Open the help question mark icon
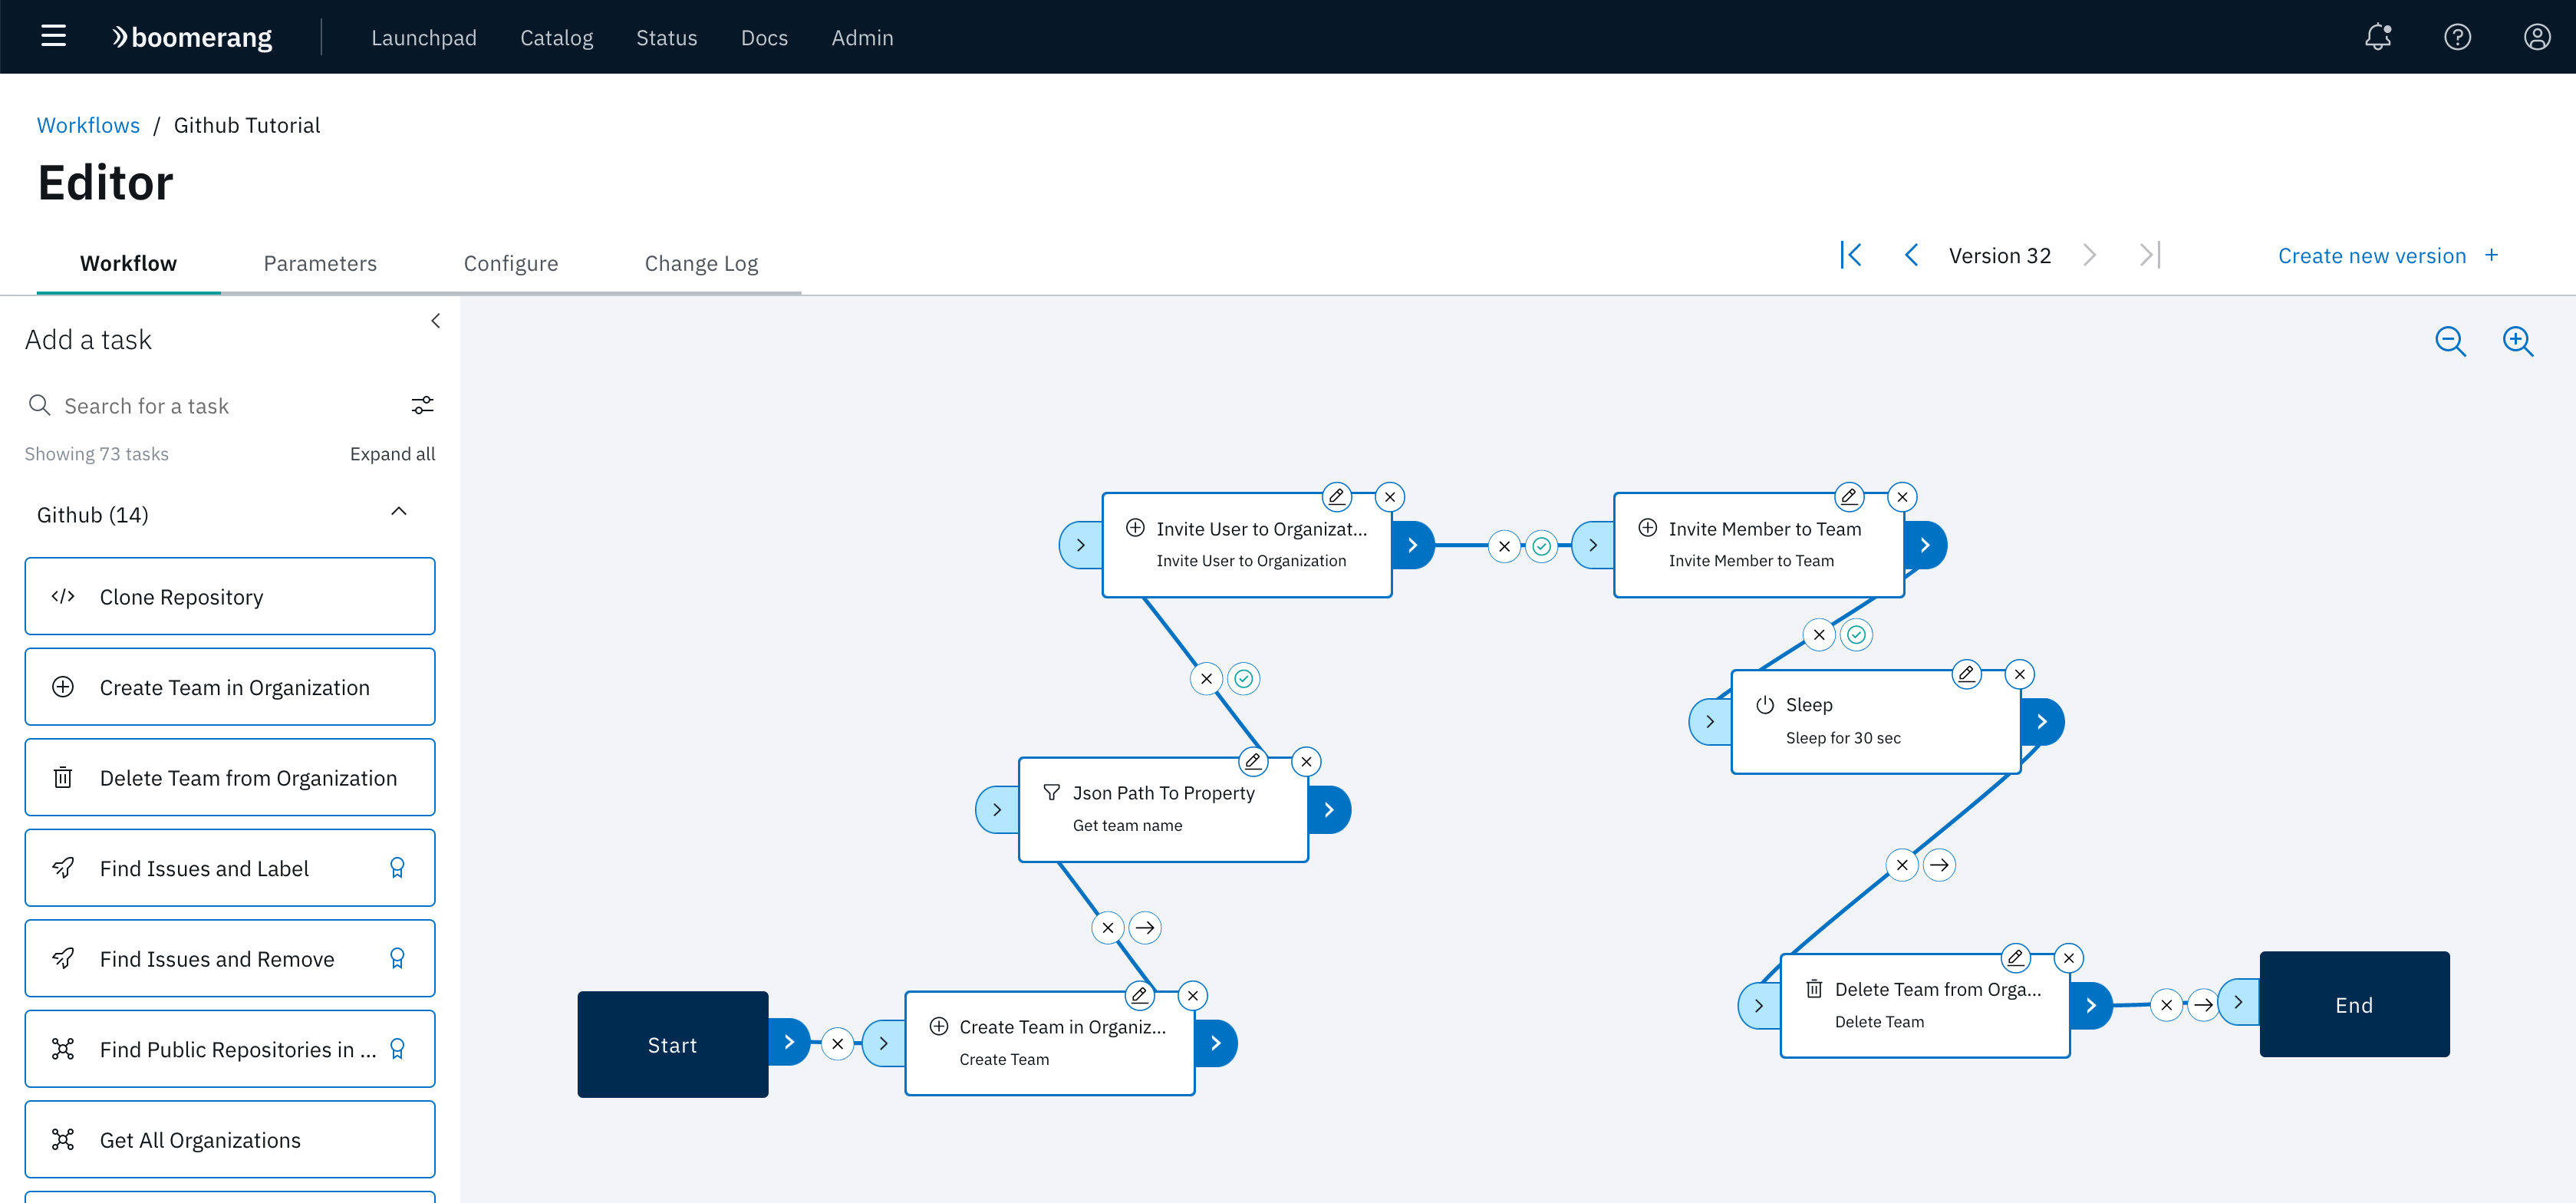2576x1203 pixels. pos(2457,37)
